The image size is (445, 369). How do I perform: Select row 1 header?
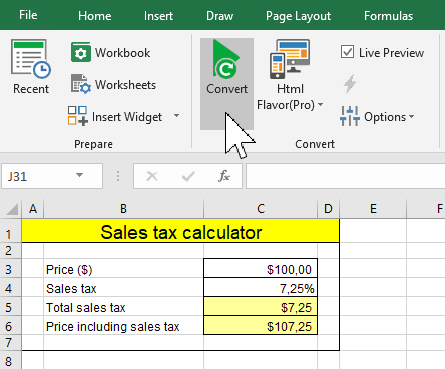coord(10,231)
